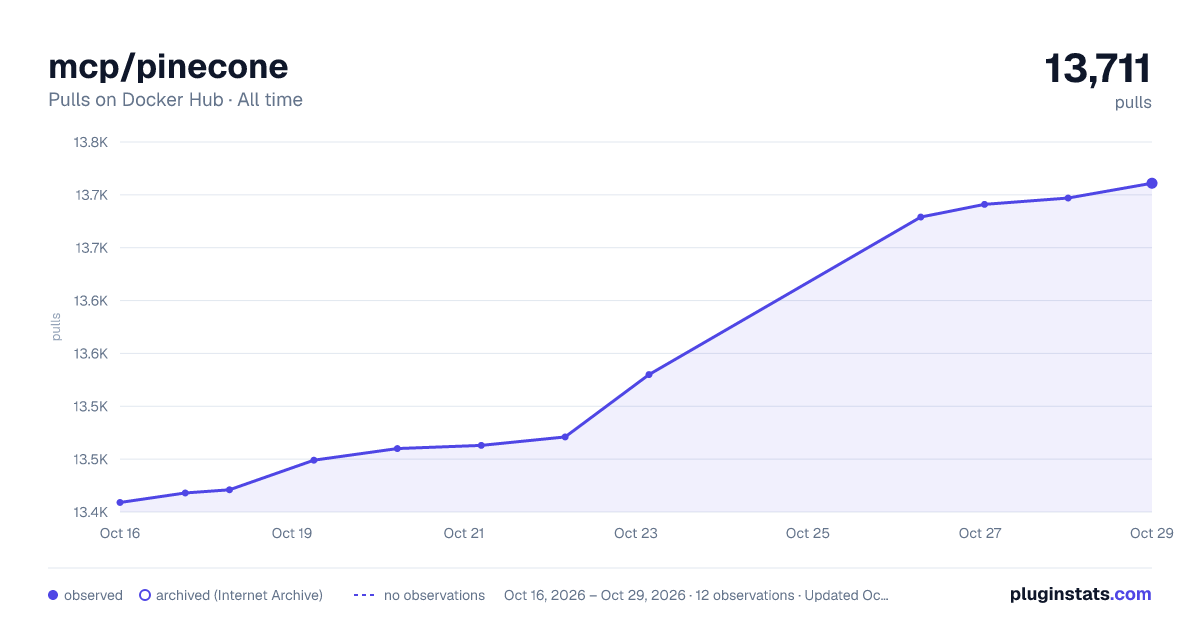Open the pluginstats.com link
The width and height of the screenshot is (1200, 630).
[x=1080, y=594]
